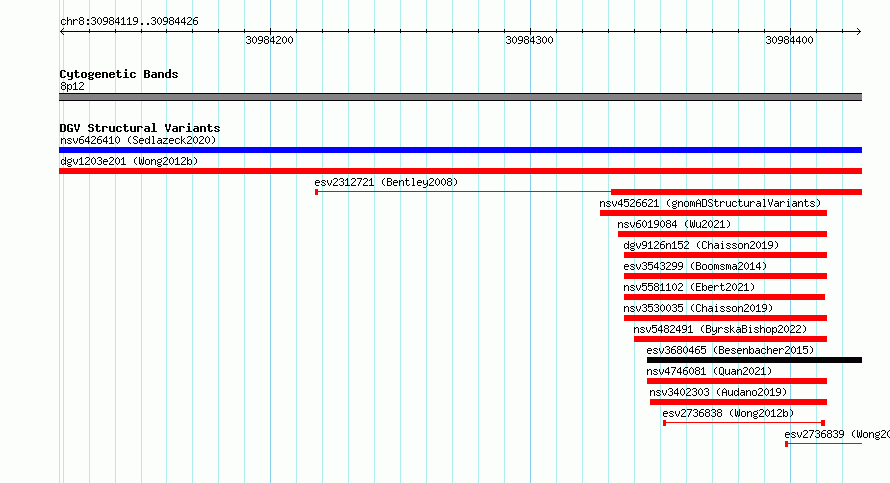Select nsv5482491 (ByrskaBishop2022) label
This screenshot has width=890, height=483.
720,329
